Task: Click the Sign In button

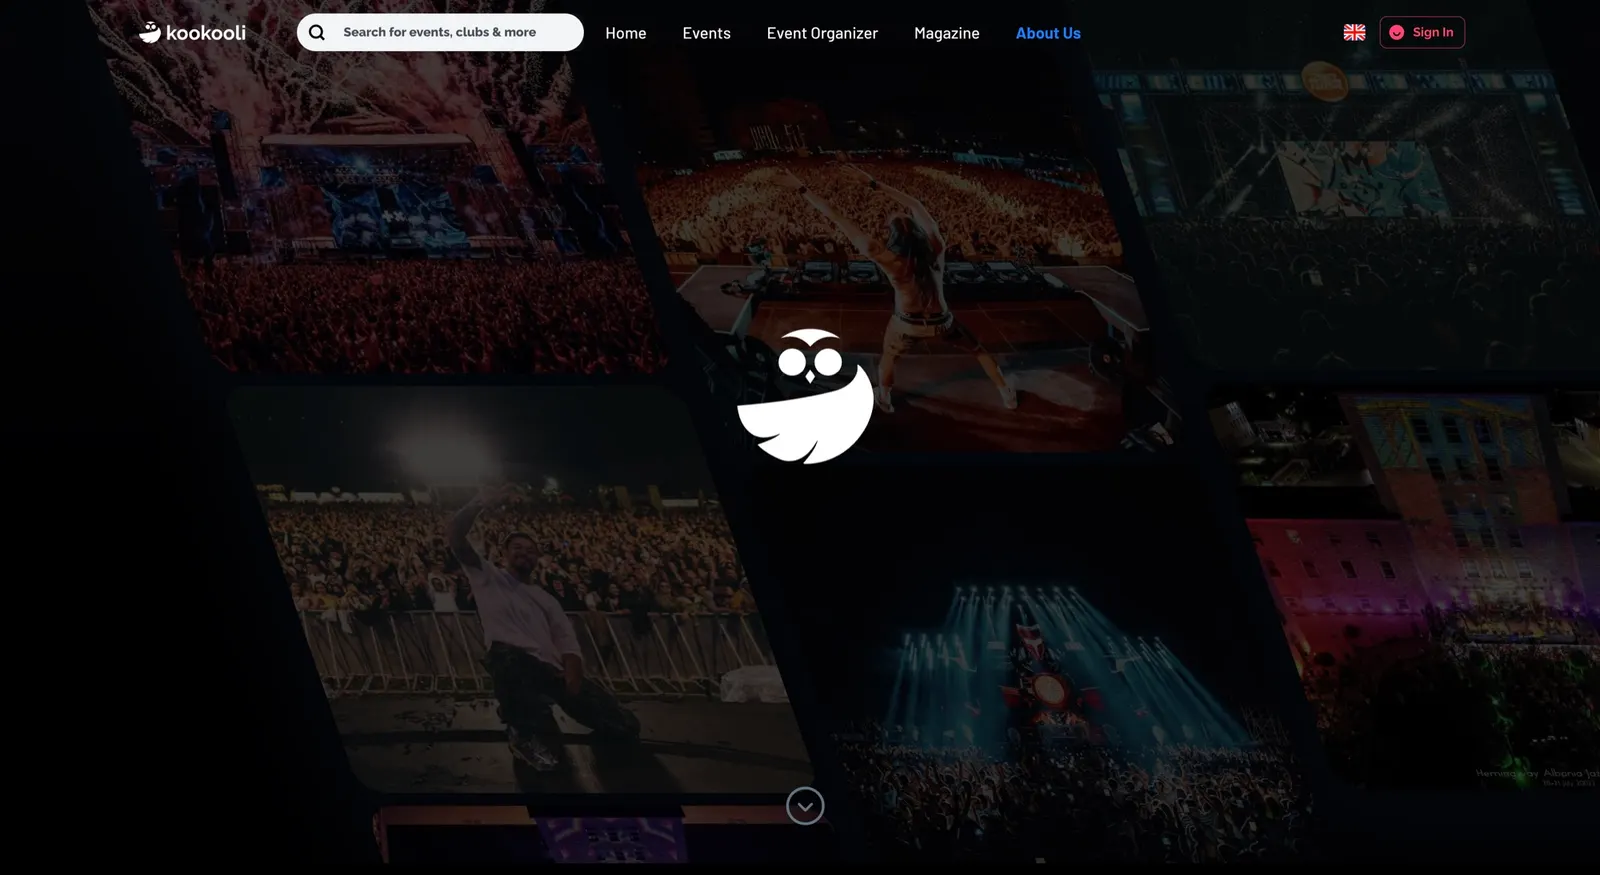Action: point(1422,32)
